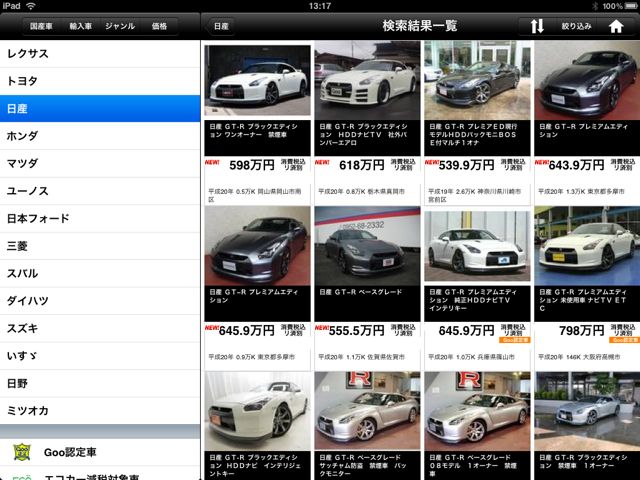Switch to the 国産車 tab
Viewport: 640px width, 480px height.
pos(41,26)
